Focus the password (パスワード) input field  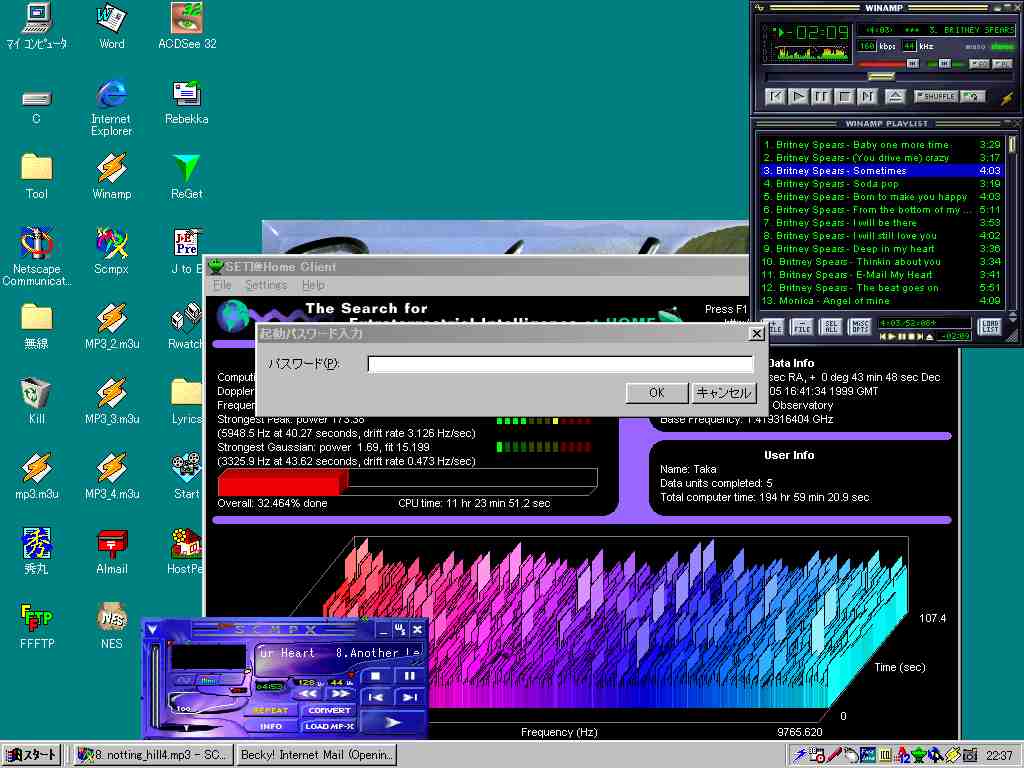(560, 364)
